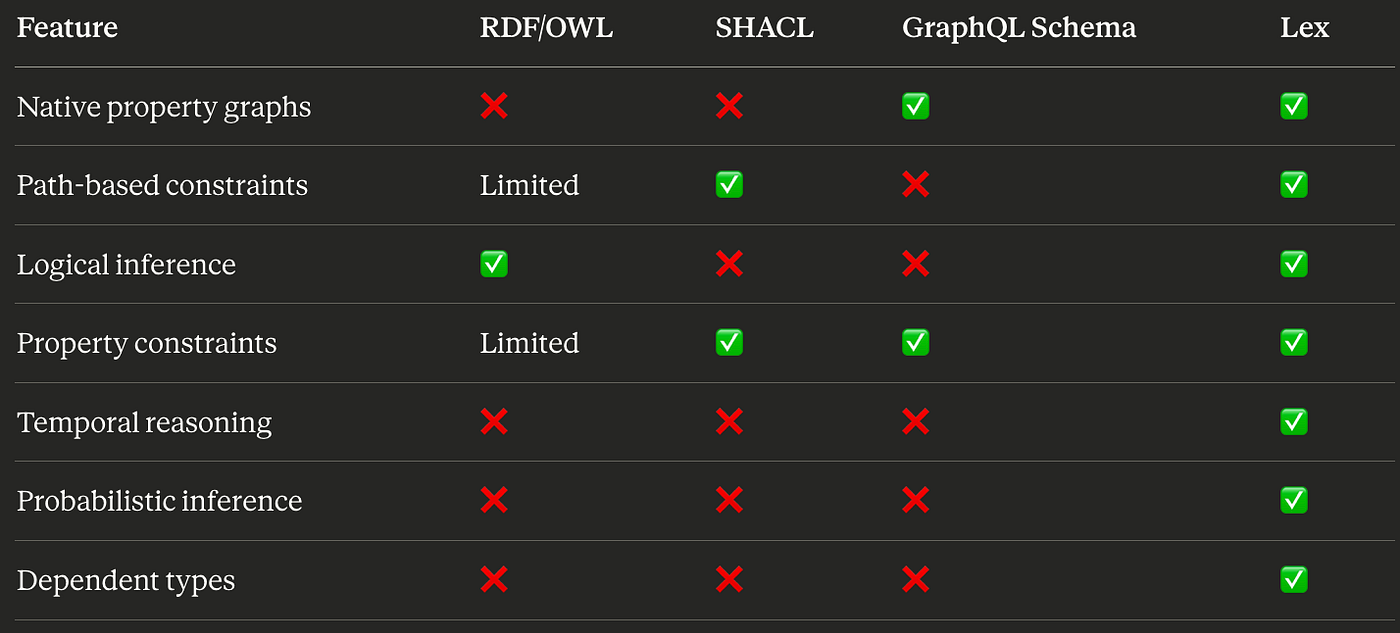Click the SHACL column header
Screen dimensions: 1400x633
(764, 28)
